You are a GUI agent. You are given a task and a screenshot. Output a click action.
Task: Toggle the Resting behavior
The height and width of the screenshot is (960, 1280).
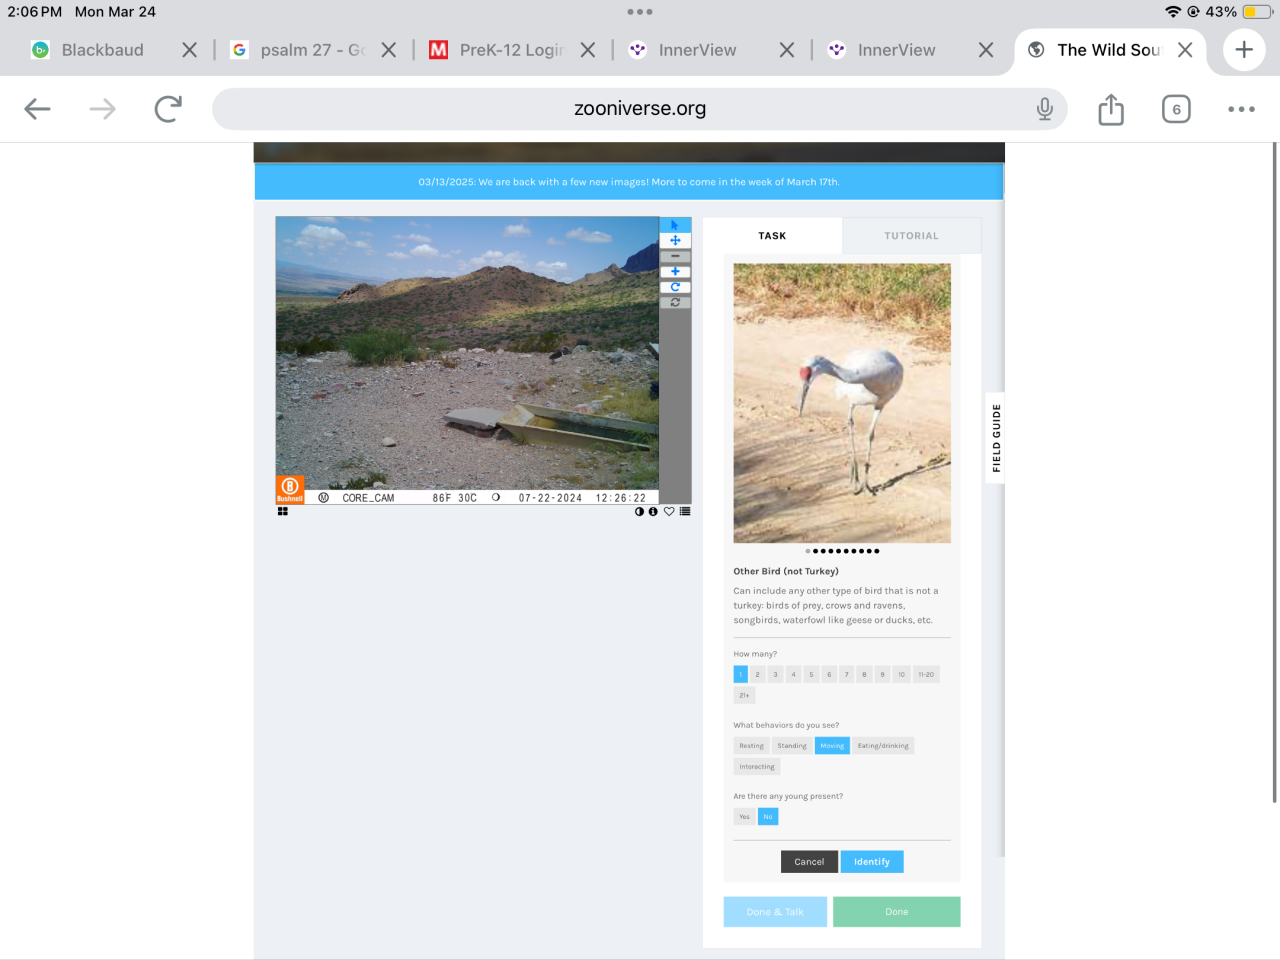[x=751, y=746]
